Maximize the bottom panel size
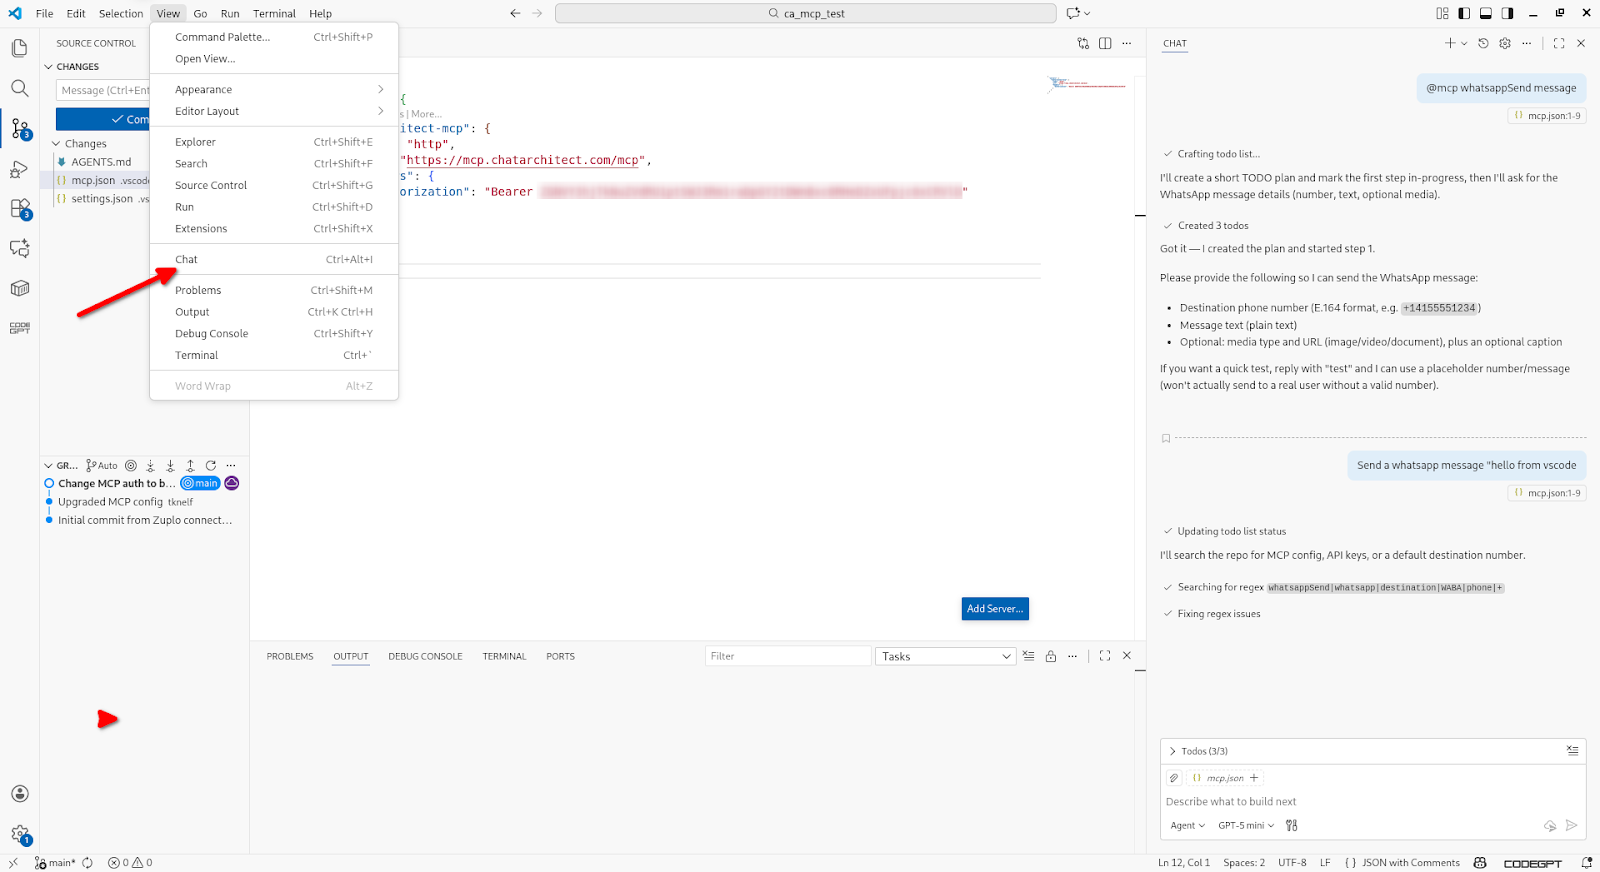1600x872 pixels. coord(1105,656)
